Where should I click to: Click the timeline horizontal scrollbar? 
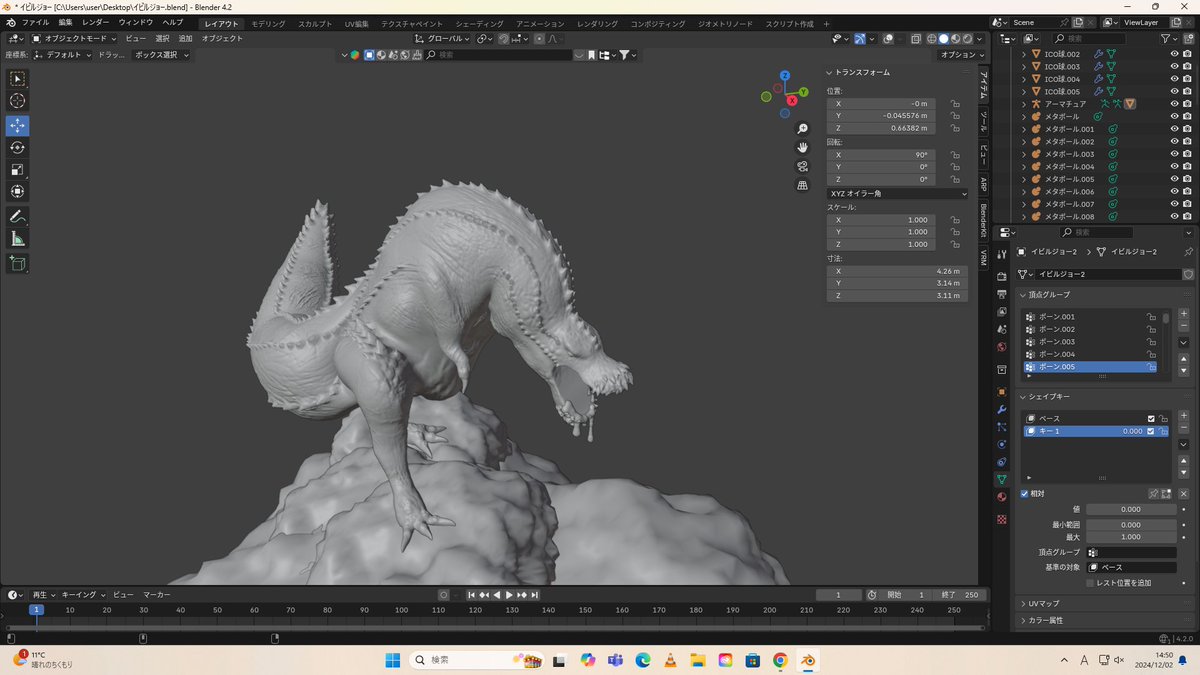click(495, 628)
